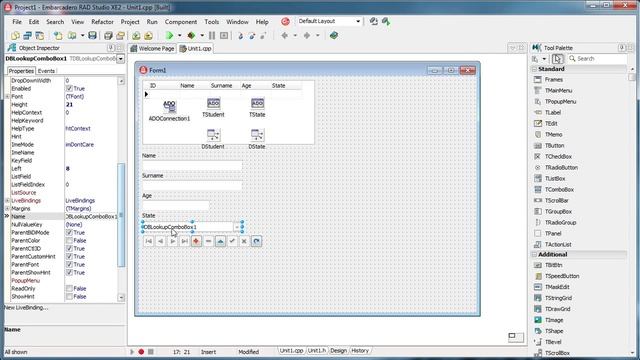Screen dimensions: 640x360
Task: Open the component selector dropdown in Object Inspector
Action: coord(120,59)
